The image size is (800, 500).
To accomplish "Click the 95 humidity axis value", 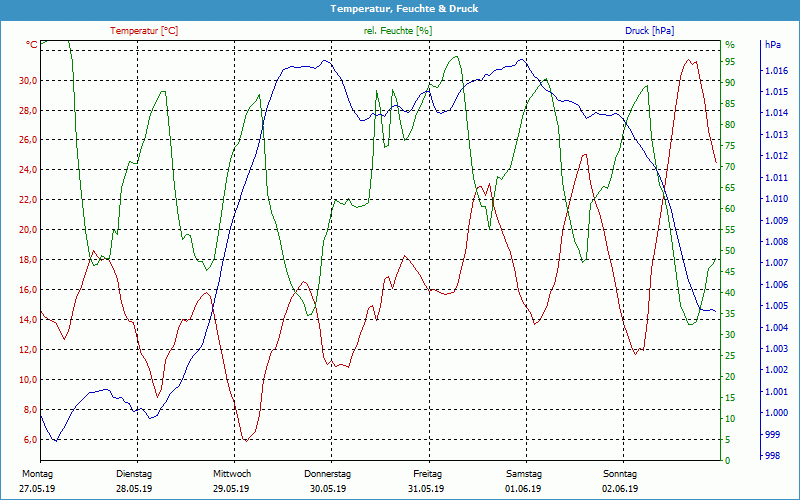I will tap(730, 62).
